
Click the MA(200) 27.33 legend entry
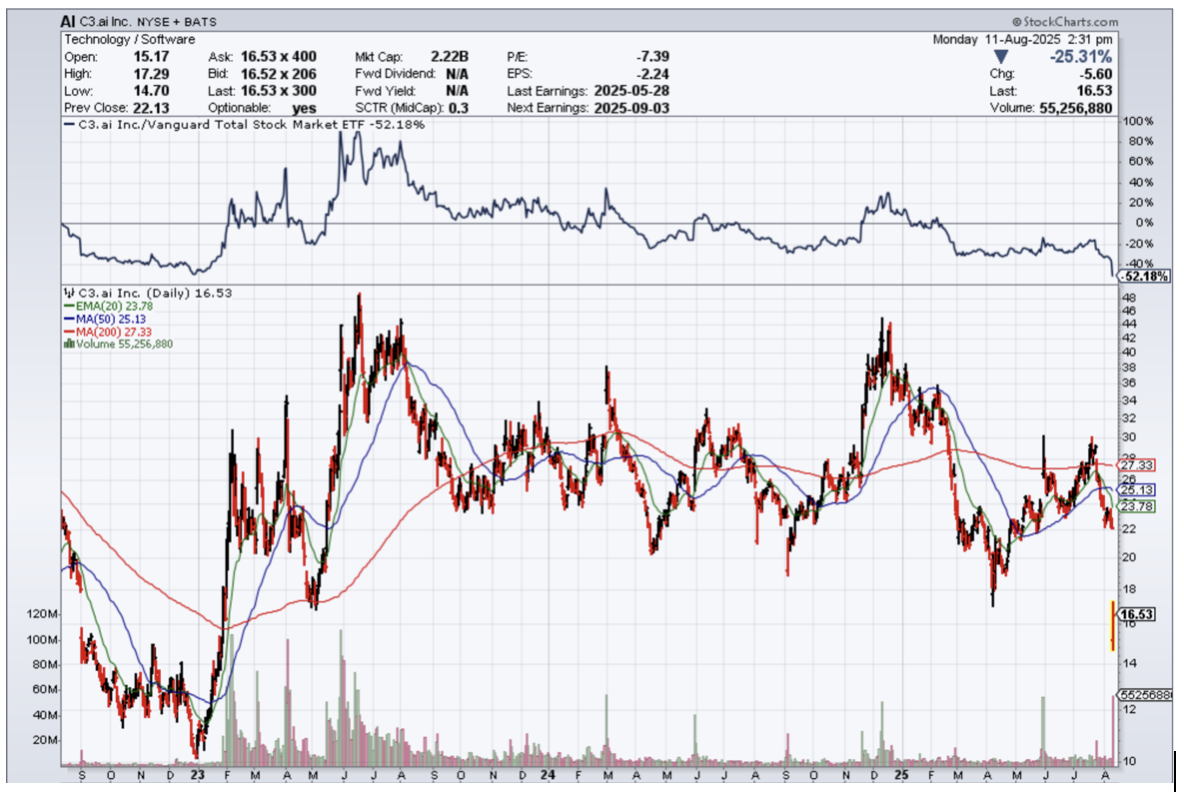pyautogui.click(x=108, y=331)
